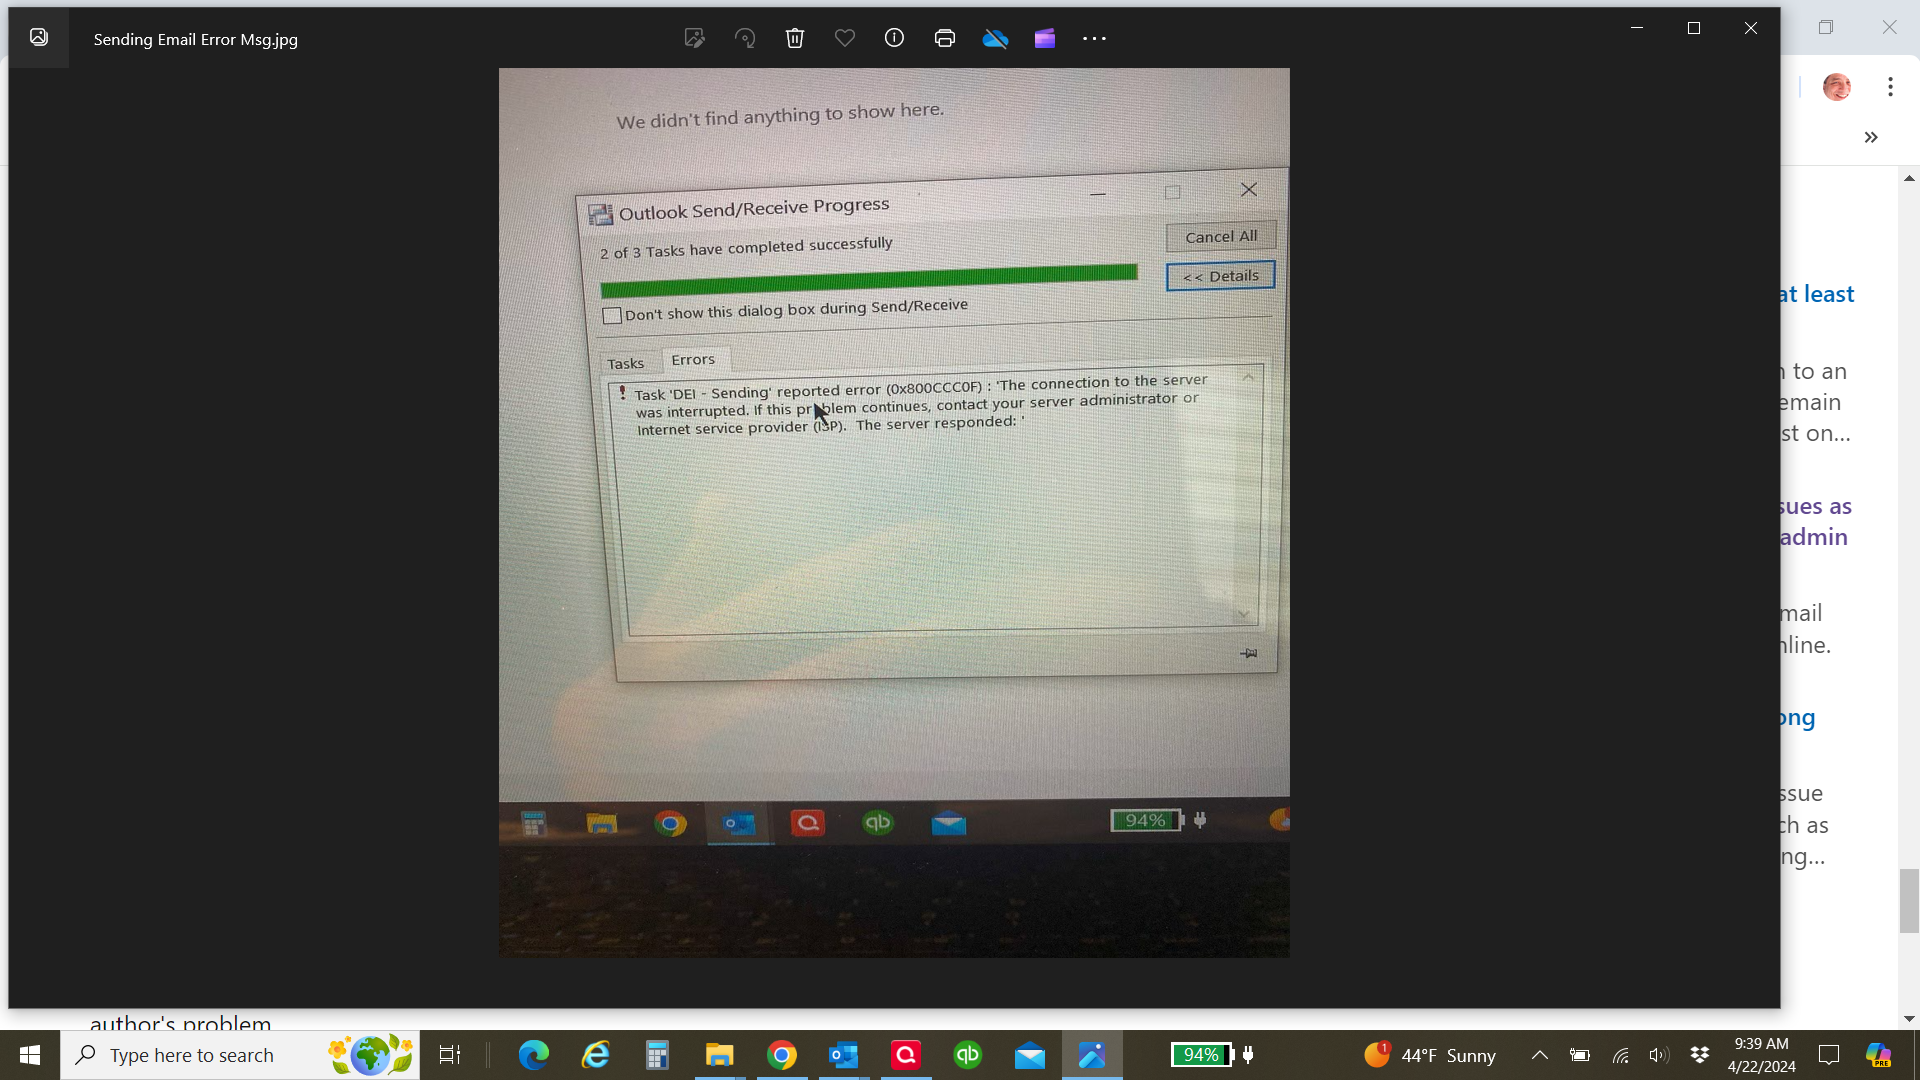
Task: Click the Dropbox tray icon
Action: coord(1699,1054)
